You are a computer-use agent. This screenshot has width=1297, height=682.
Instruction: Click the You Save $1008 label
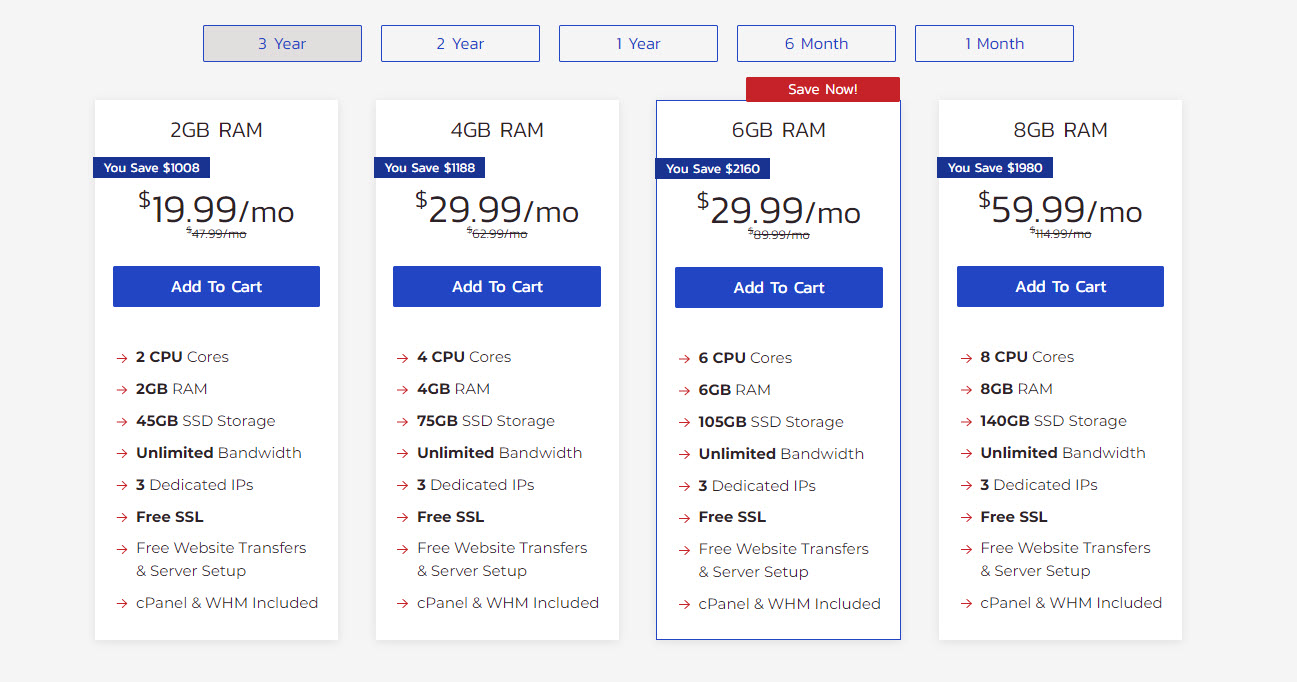[152, 168]
